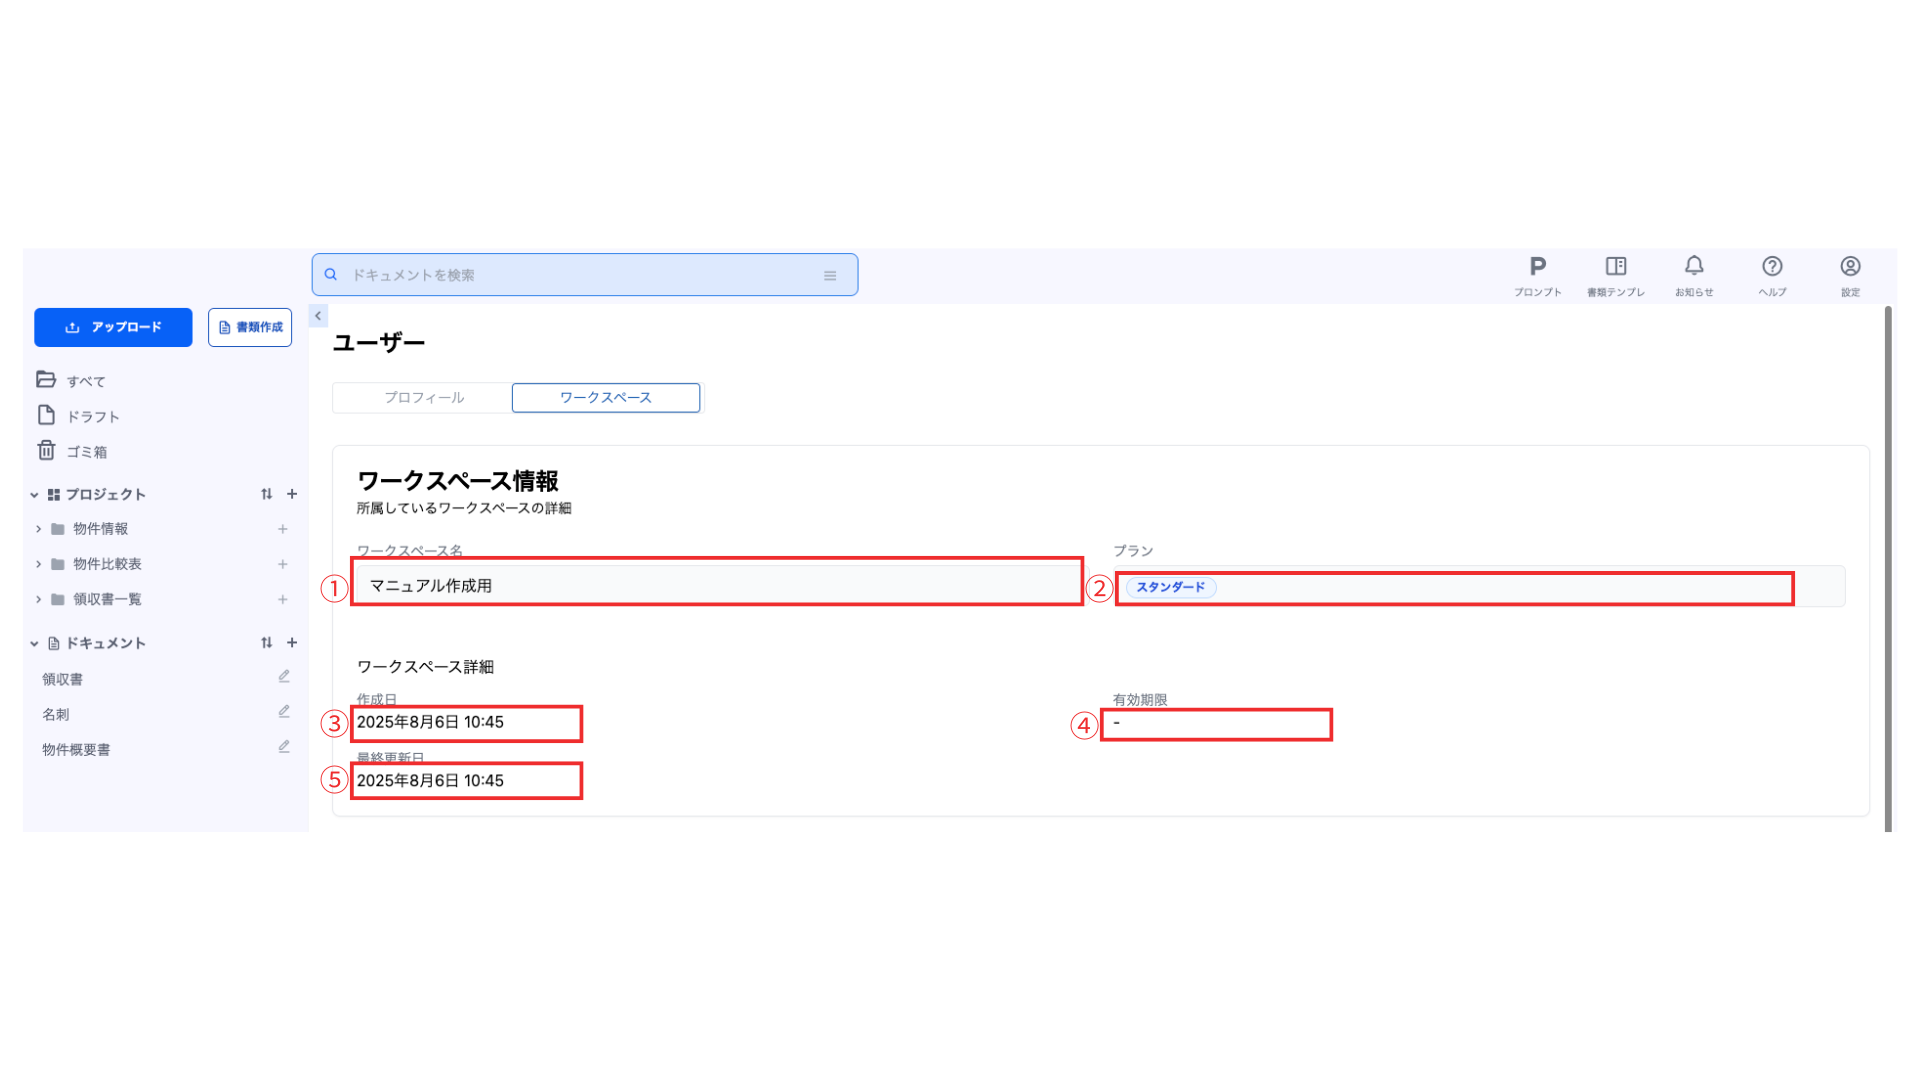This screenshot has width=1920, height=1080.
Task: Click the ドキュメントを検索 search field
Action: [x=570, y=276]
